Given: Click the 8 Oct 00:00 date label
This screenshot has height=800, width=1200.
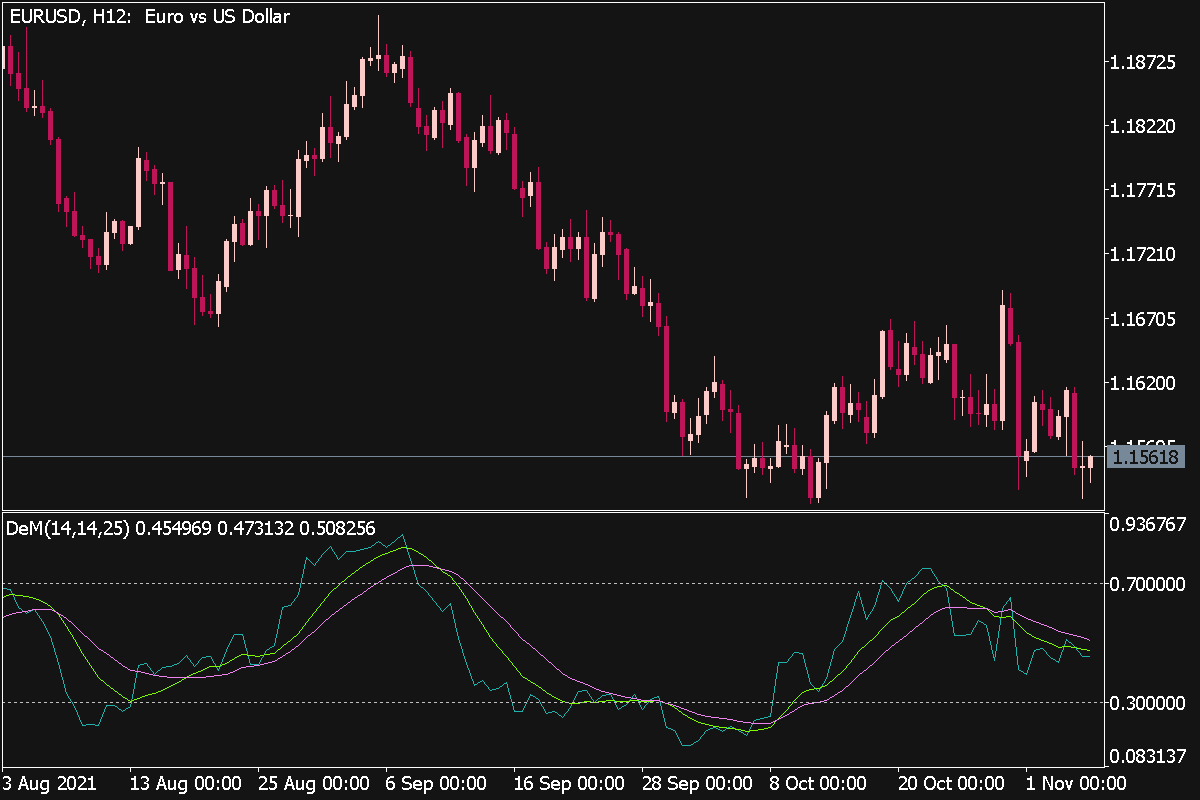Looking at the screenshot, I should click(819, 782).
